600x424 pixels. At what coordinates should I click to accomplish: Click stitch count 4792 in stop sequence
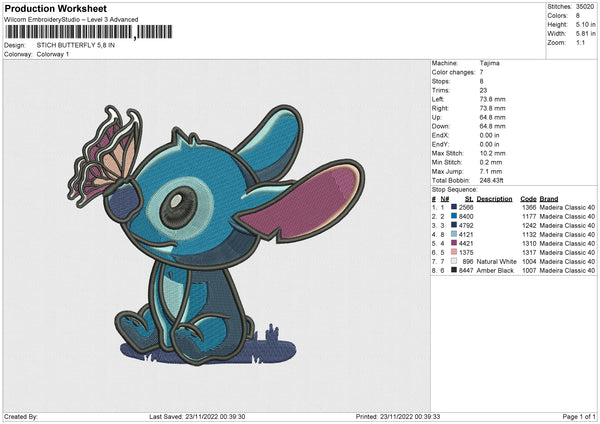466,225
